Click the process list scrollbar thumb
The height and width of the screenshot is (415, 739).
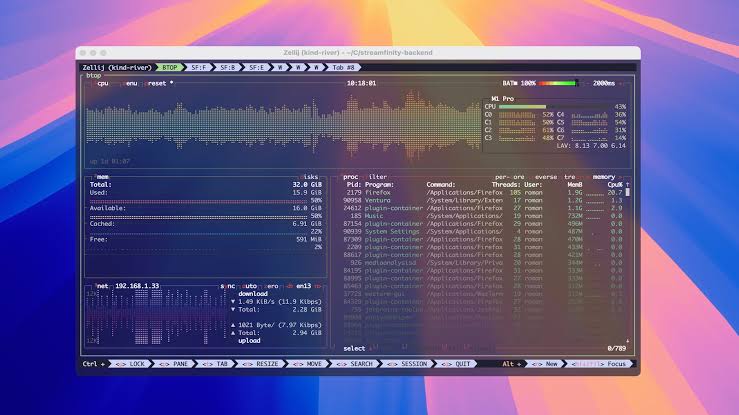pos(627,192)
